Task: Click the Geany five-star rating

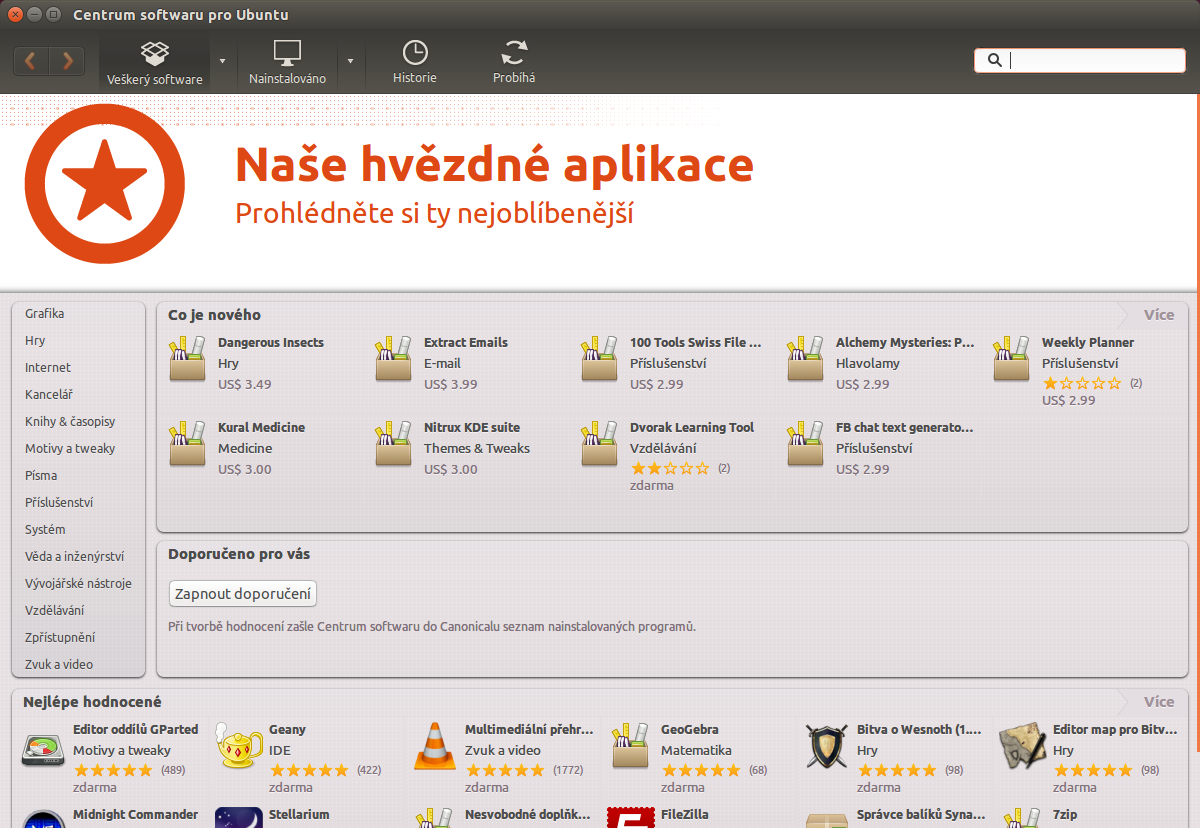Action: click(x=309, y=770)
